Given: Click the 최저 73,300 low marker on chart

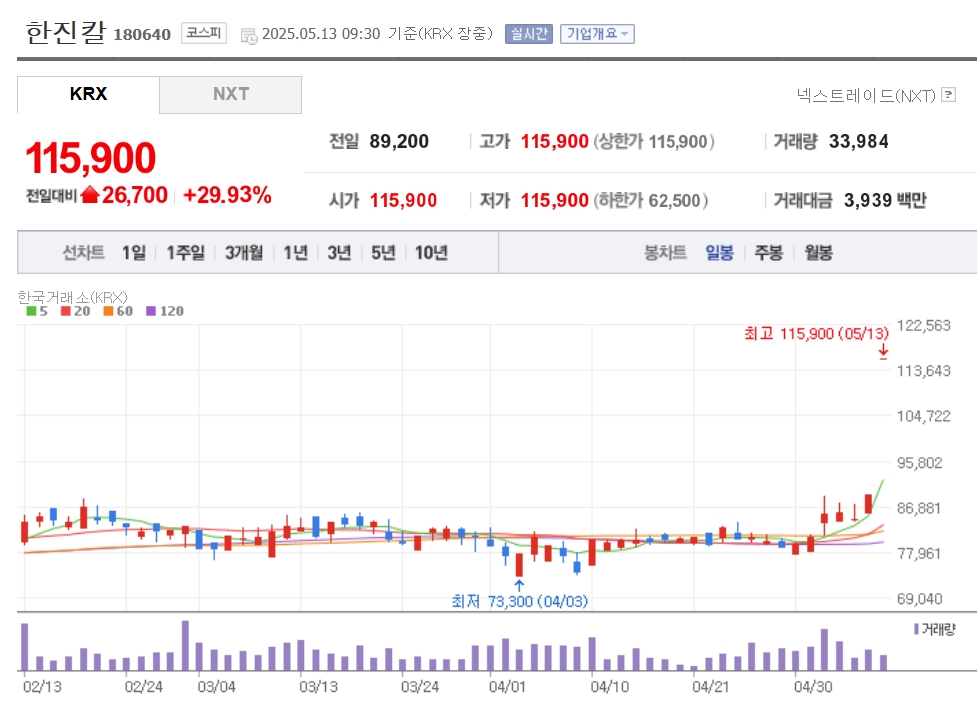Looking at the screenshot, I should [519, 601].
